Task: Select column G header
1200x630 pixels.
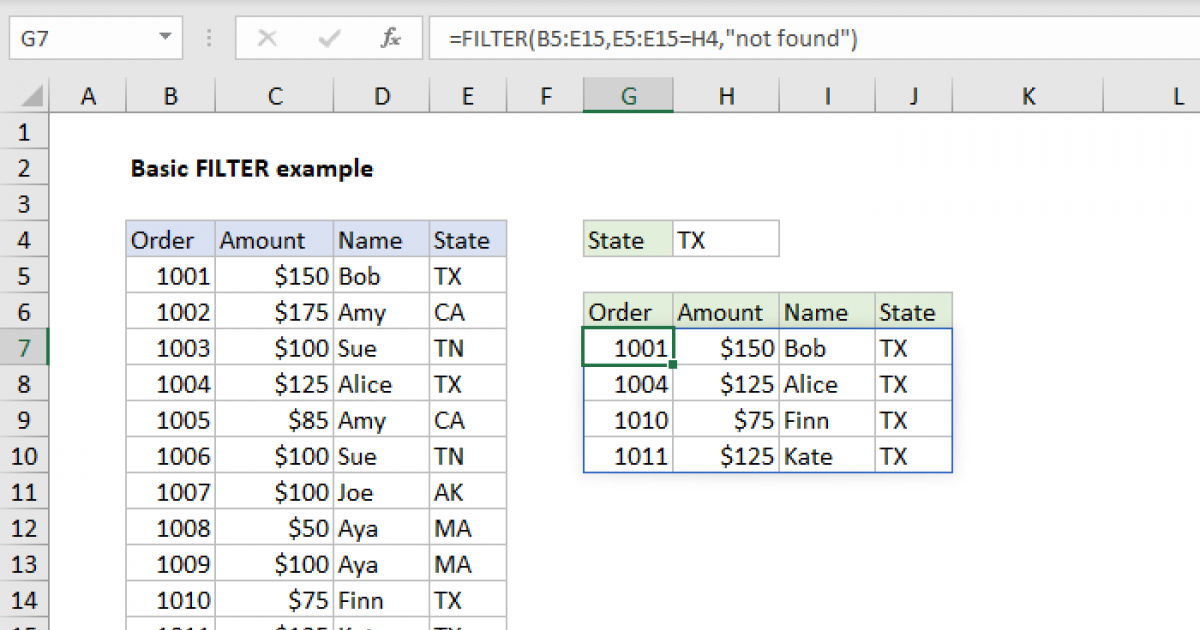Action: coord(628,96)
